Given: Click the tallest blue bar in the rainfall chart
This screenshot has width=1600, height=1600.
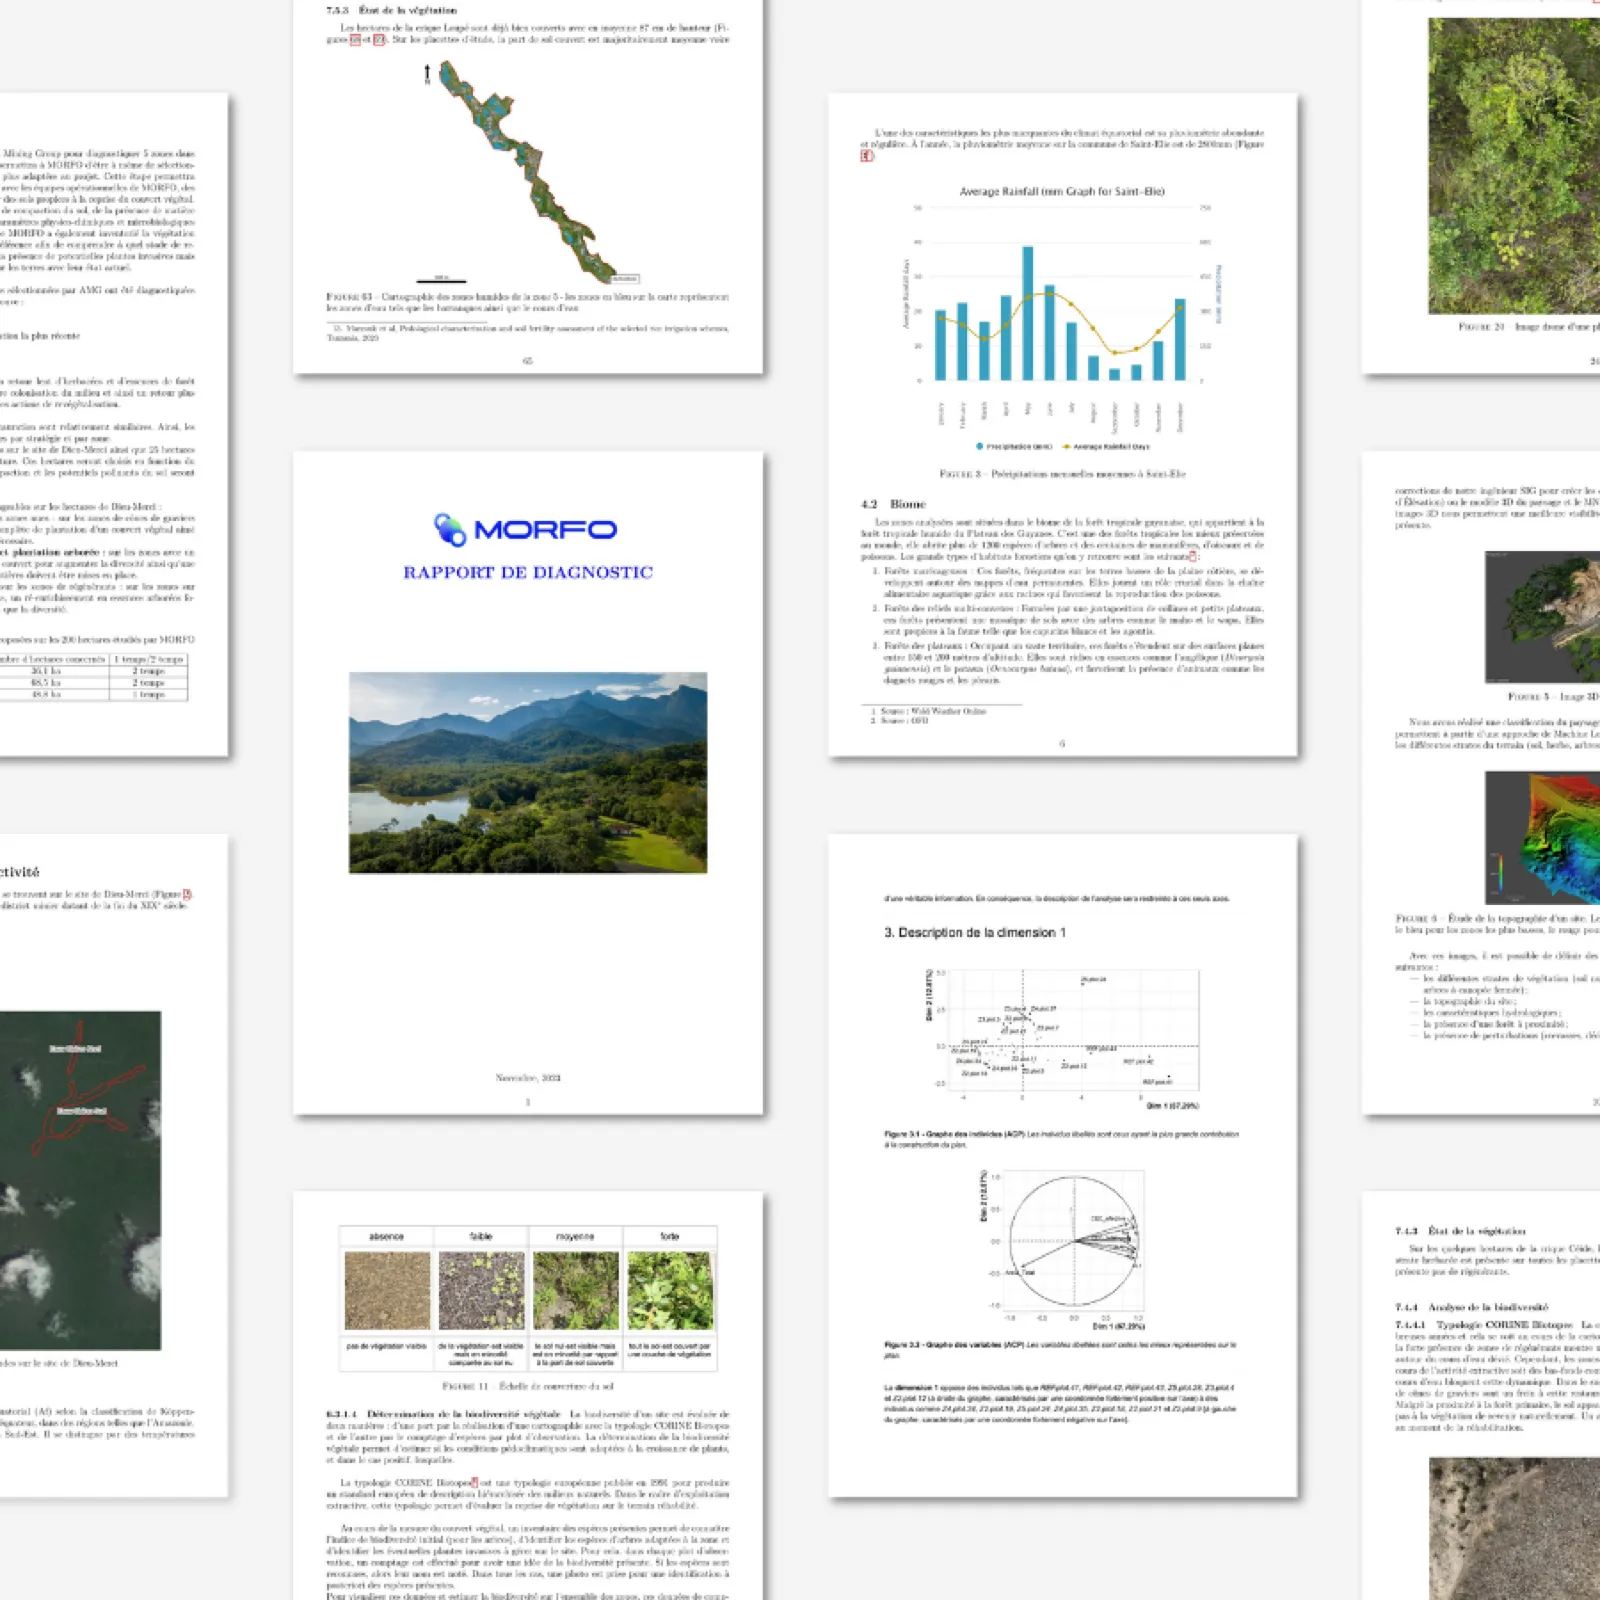Looking at the screenshot, I should pyautogui.click(x=1027, y=313).
